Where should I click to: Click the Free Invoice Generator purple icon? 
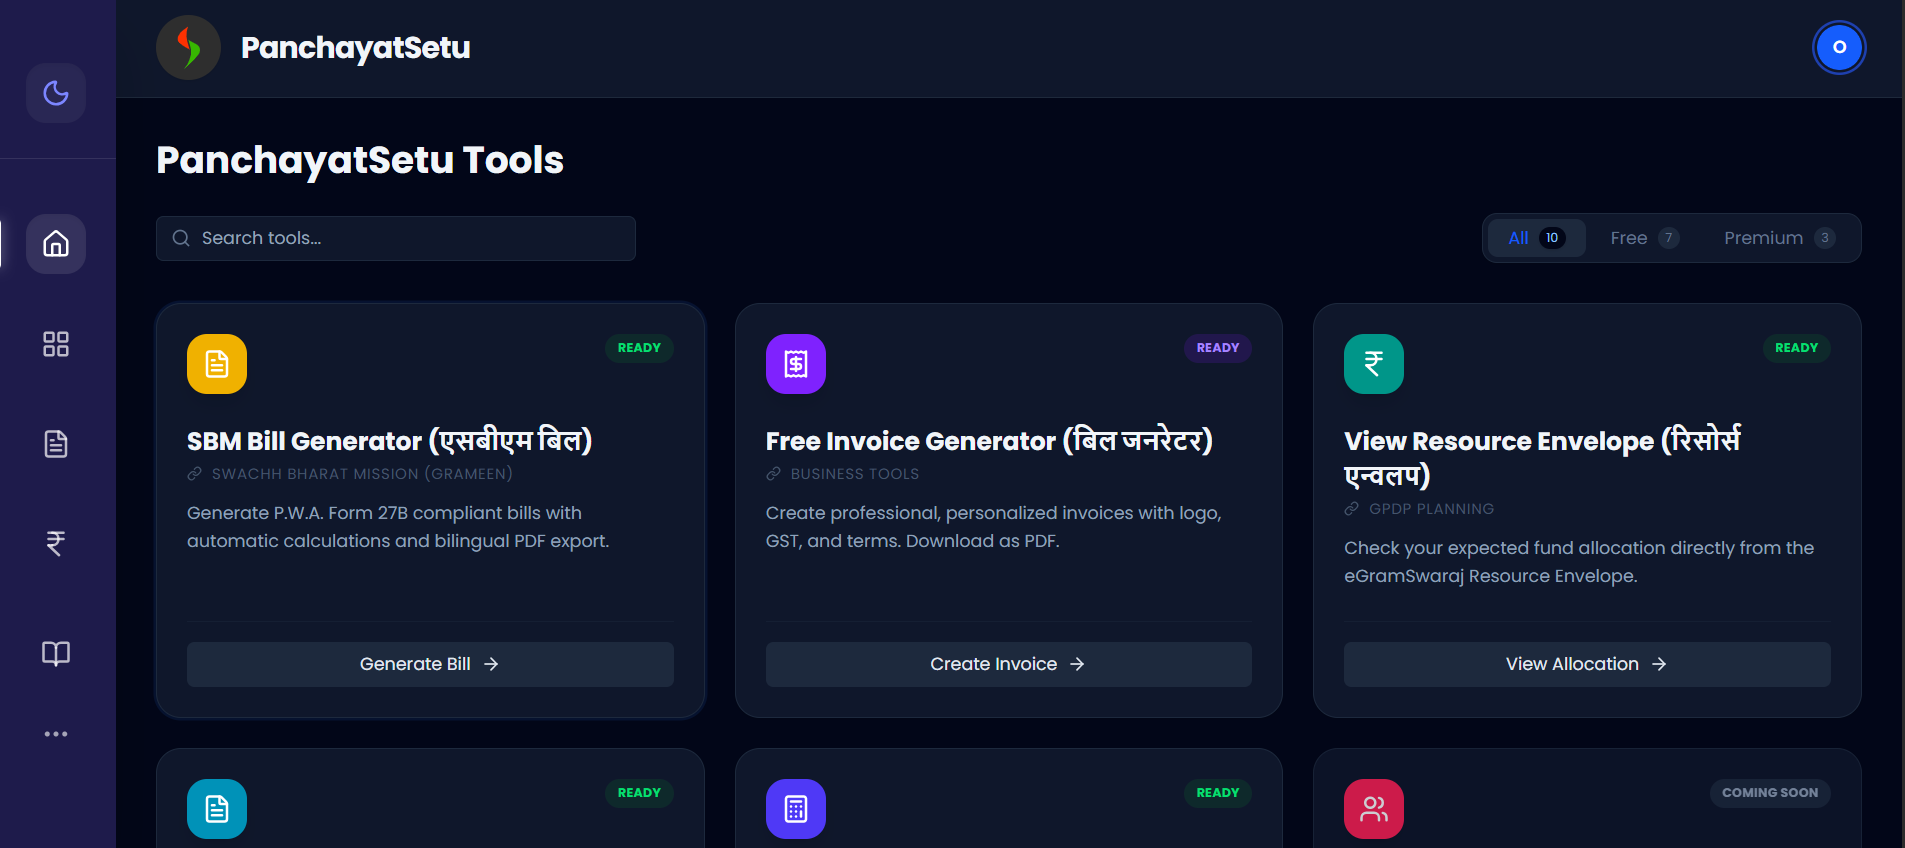[x=795, y=363]
